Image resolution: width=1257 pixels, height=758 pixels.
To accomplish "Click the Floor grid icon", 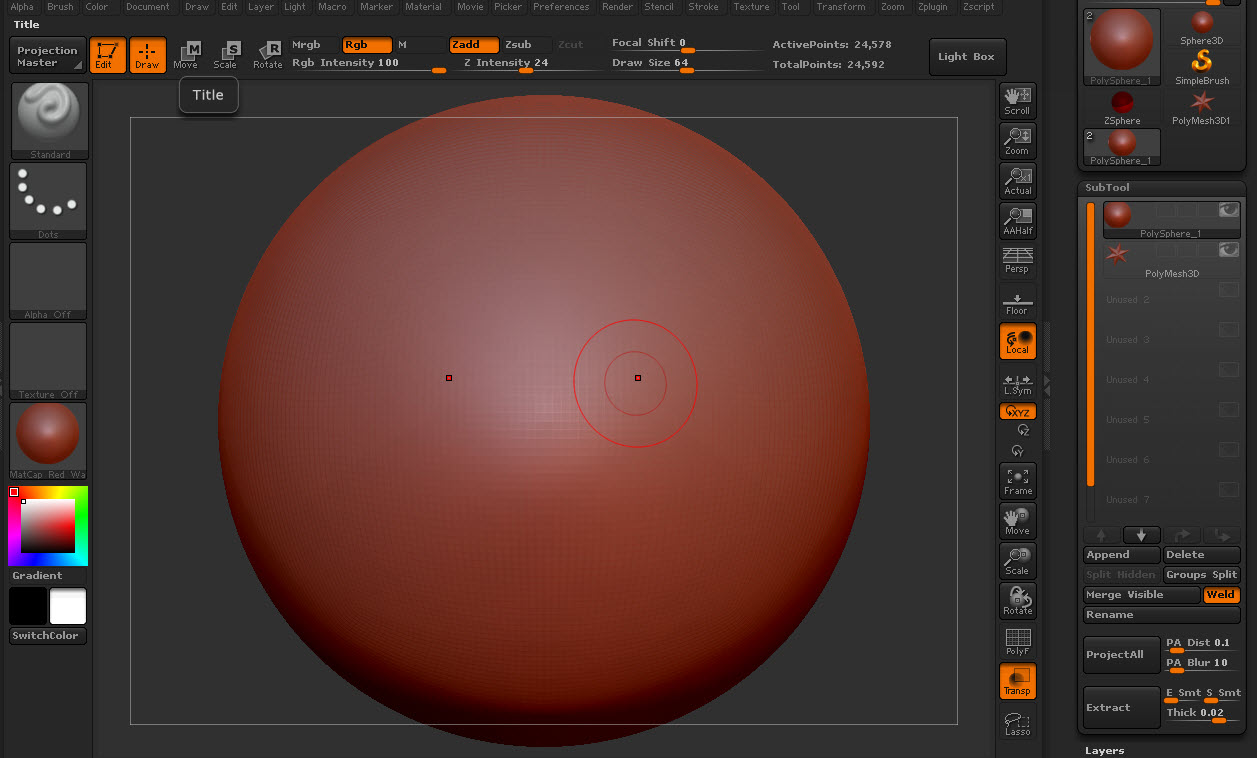I will [1017, 301].
